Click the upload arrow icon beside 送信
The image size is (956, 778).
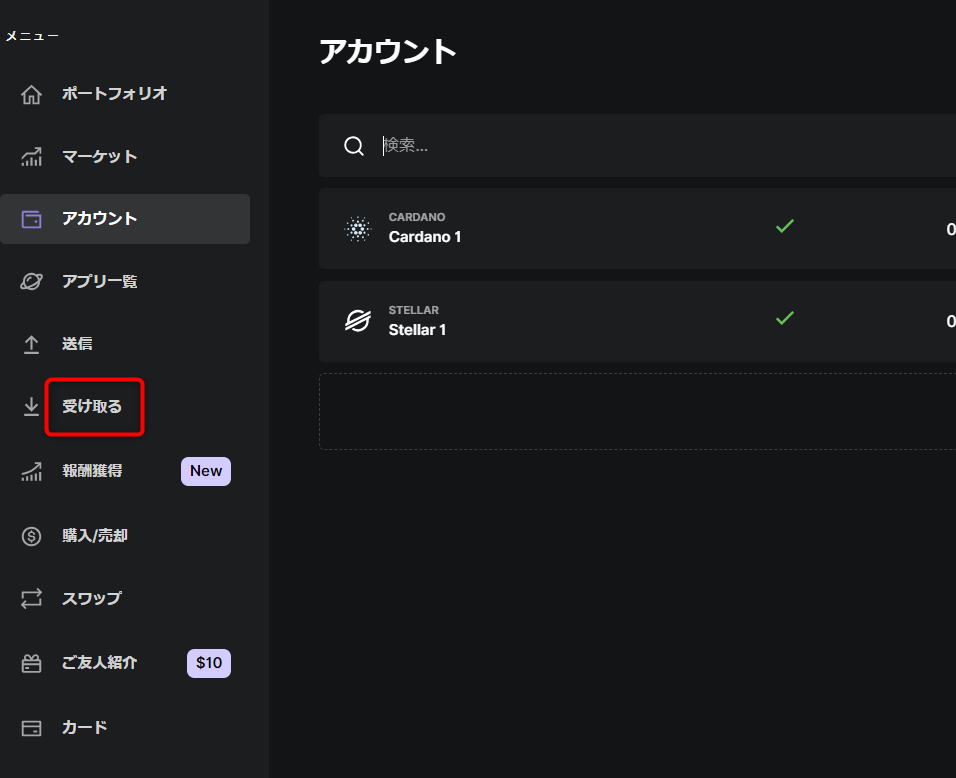[x=31, y=344]
